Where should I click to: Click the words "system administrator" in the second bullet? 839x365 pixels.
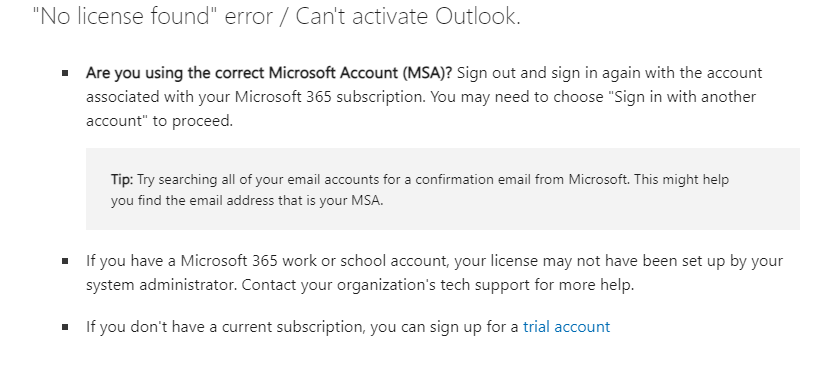pyautogui.click(x=161, y=285)
